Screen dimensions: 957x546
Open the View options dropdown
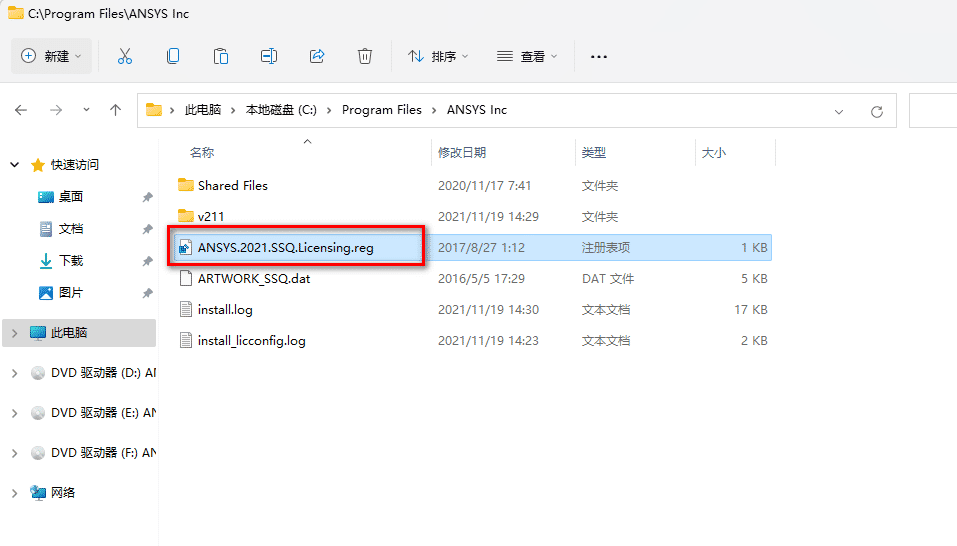click(527, 57)
